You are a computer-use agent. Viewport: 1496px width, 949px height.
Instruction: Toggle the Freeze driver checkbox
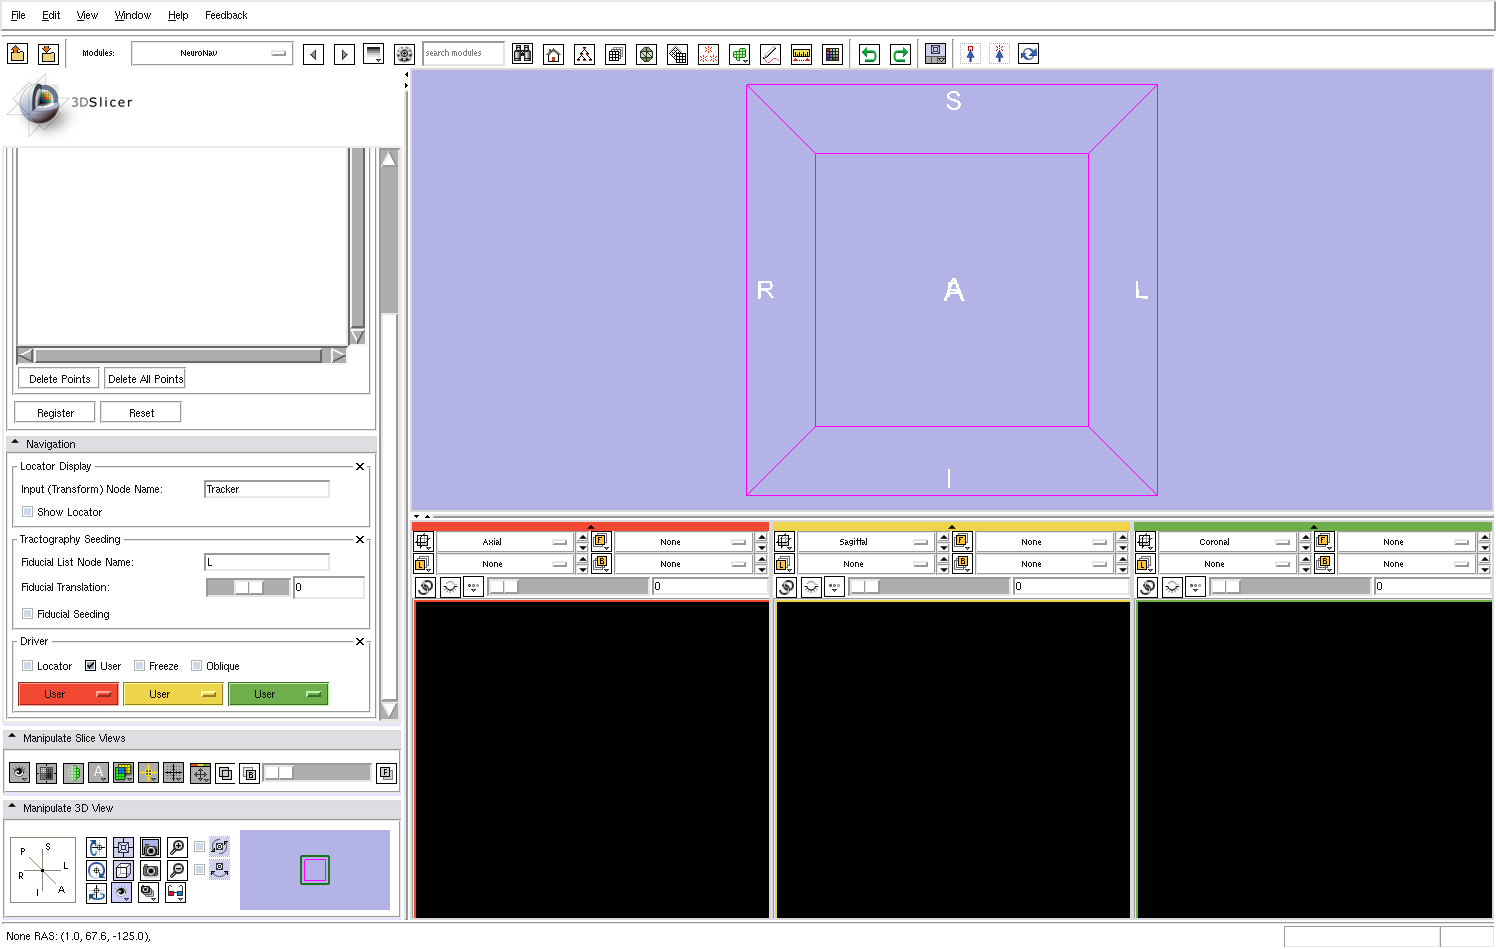pos(140,666)
